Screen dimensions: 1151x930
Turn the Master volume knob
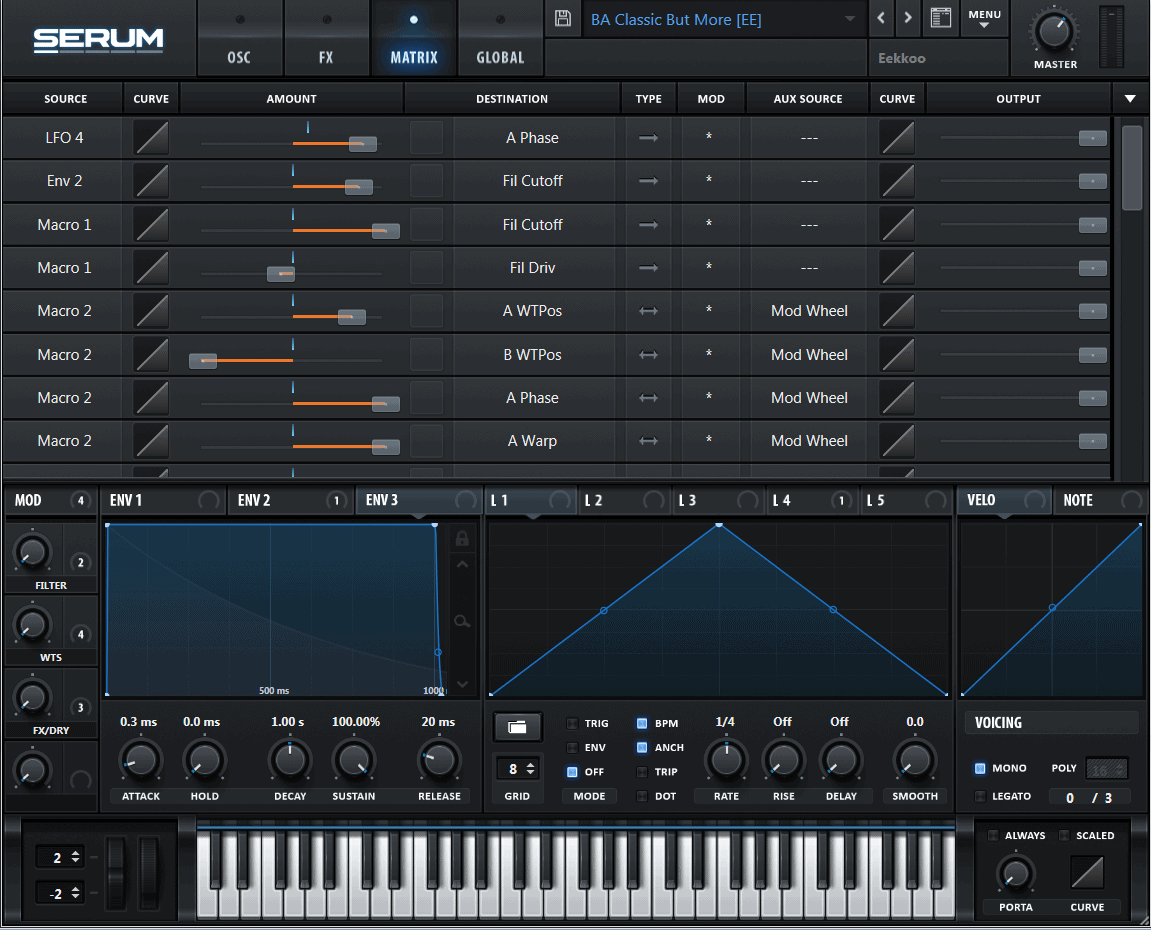coord(1054,32)
